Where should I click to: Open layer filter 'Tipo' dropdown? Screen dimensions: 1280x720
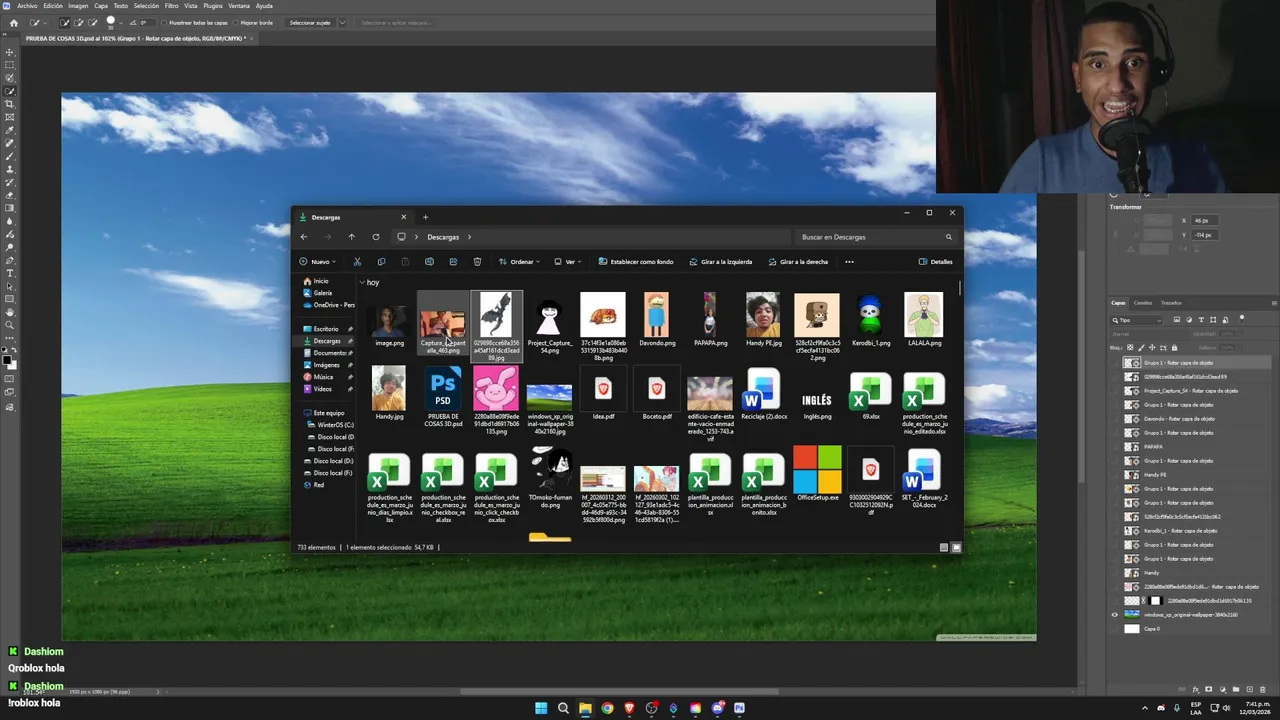1137,320
